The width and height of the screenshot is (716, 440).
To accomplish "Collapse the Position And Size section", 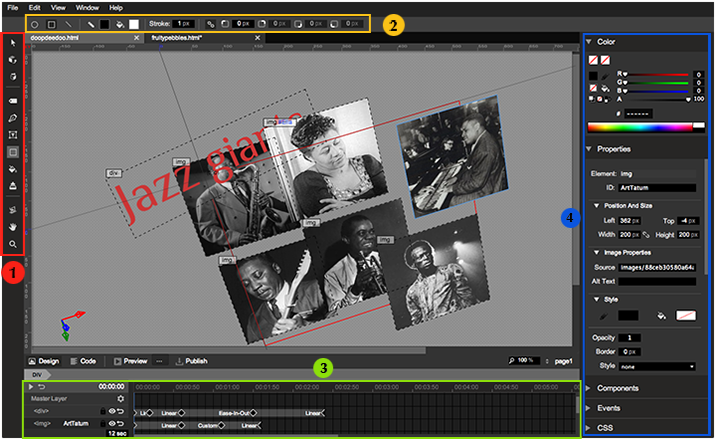I will click(596, 206).
